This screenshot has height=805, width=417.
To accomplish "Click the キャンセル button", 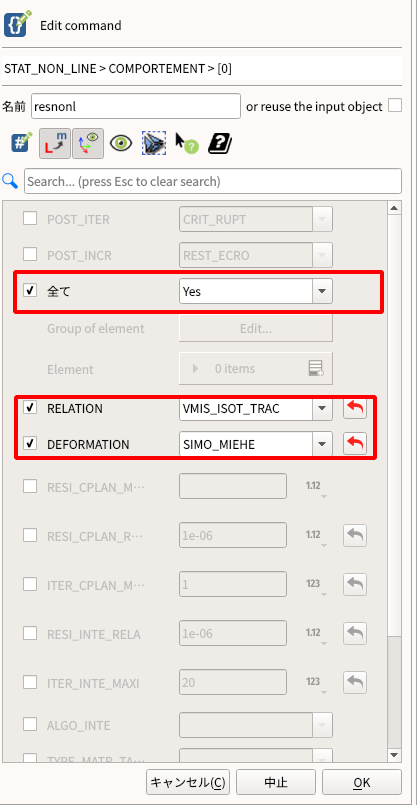I will pyautogui.click(x=188, y=782).
